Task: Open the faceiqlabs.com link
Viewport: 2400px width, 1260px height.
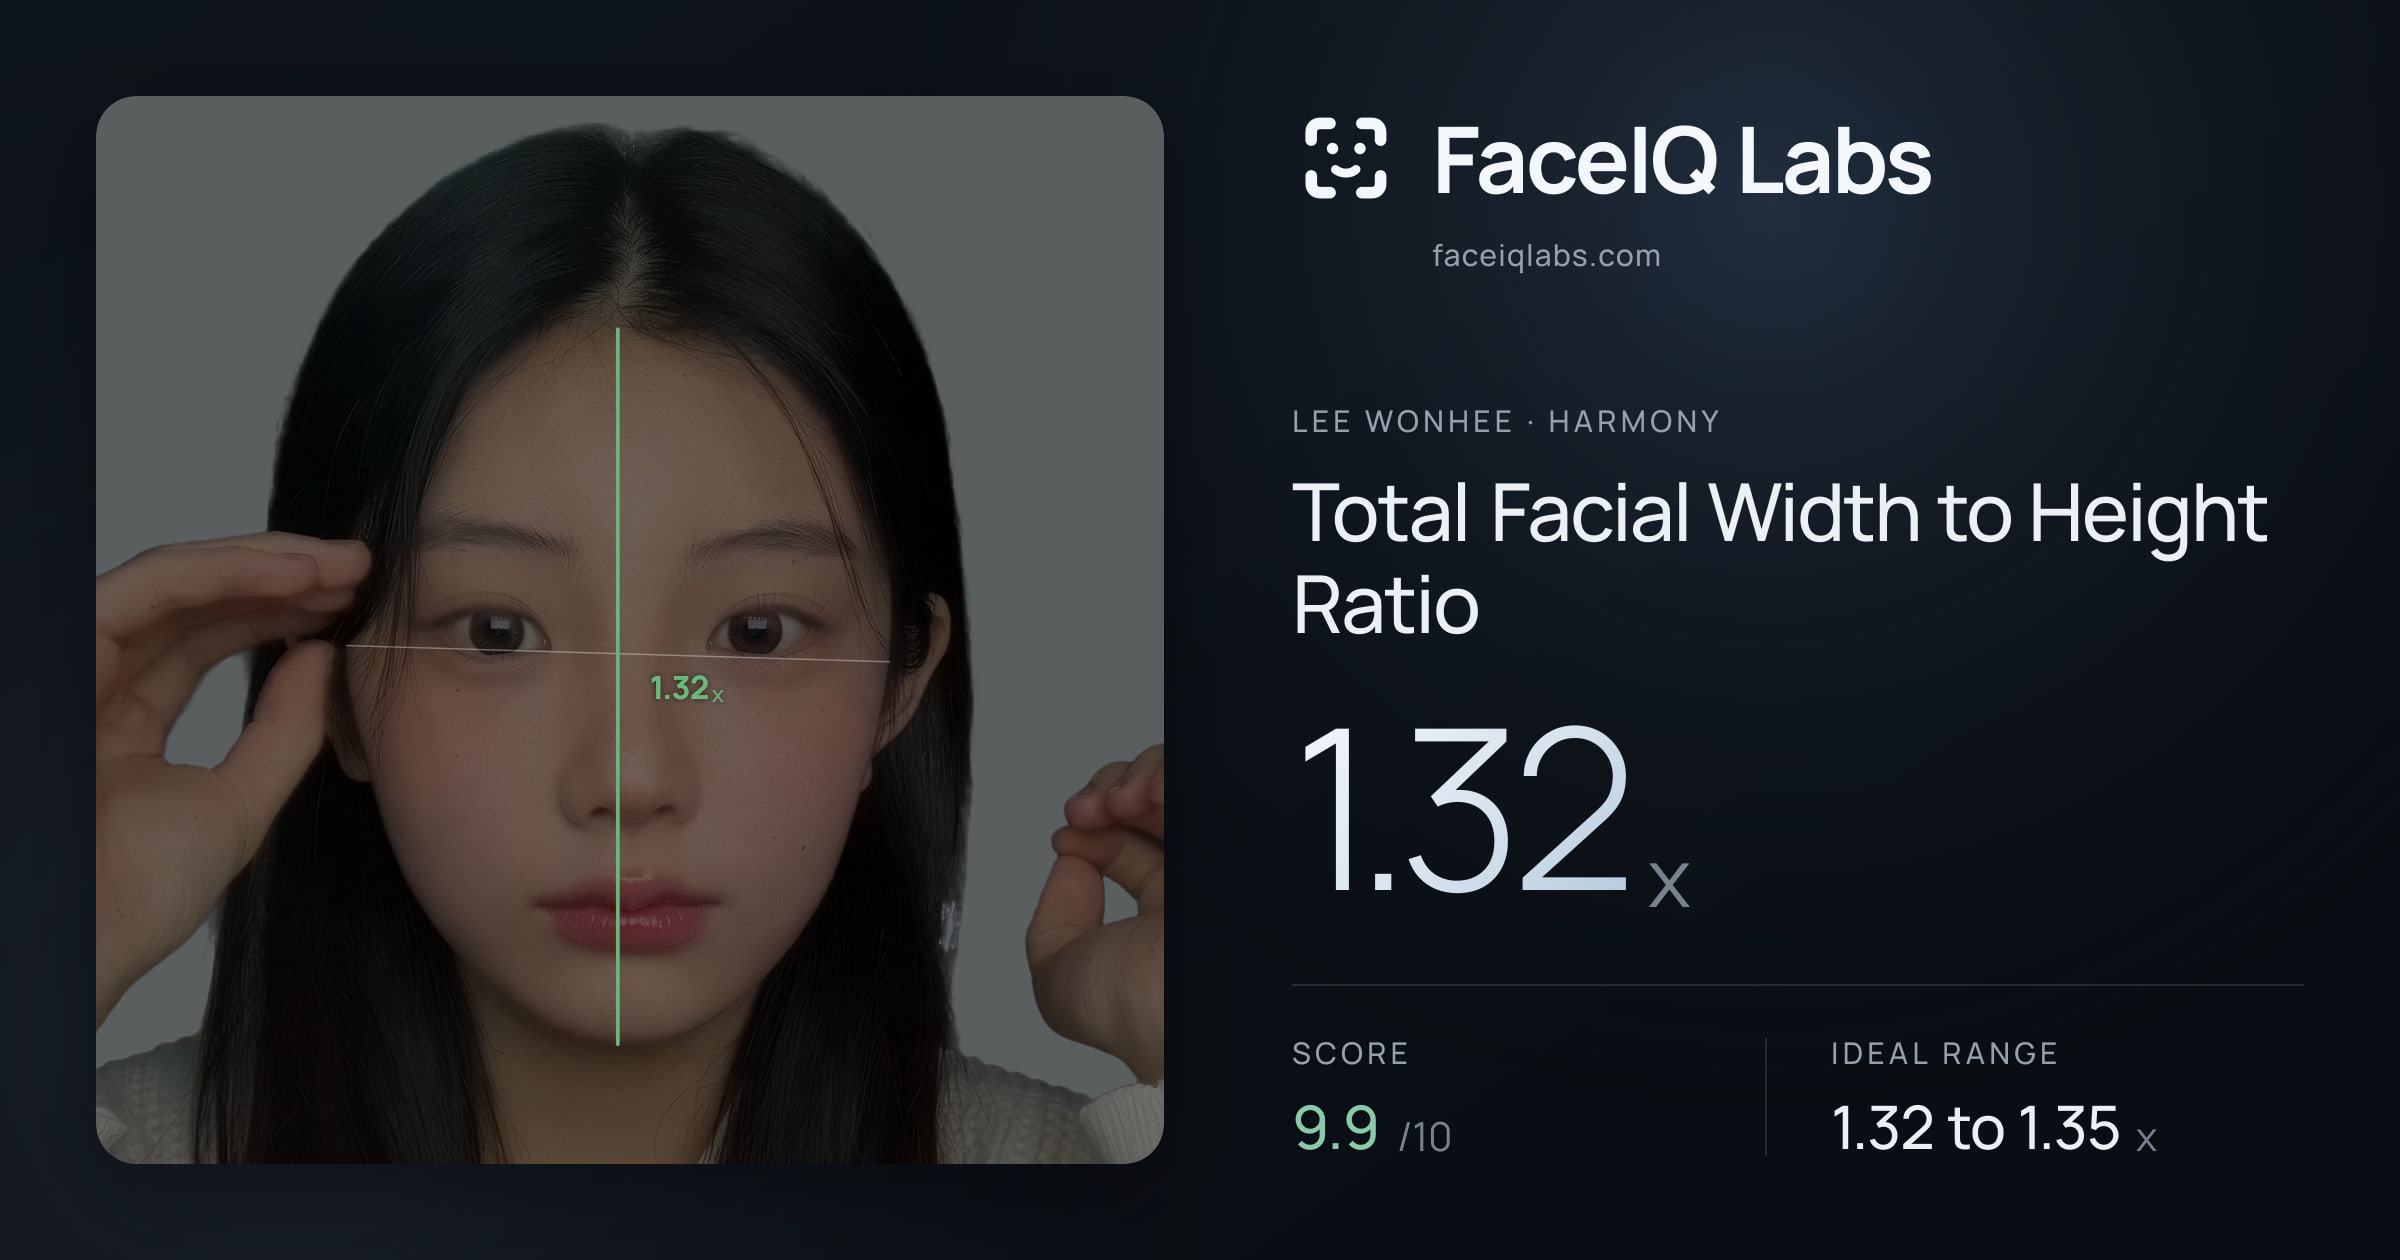Action: pyautogui.click(x=1546, y=256)
